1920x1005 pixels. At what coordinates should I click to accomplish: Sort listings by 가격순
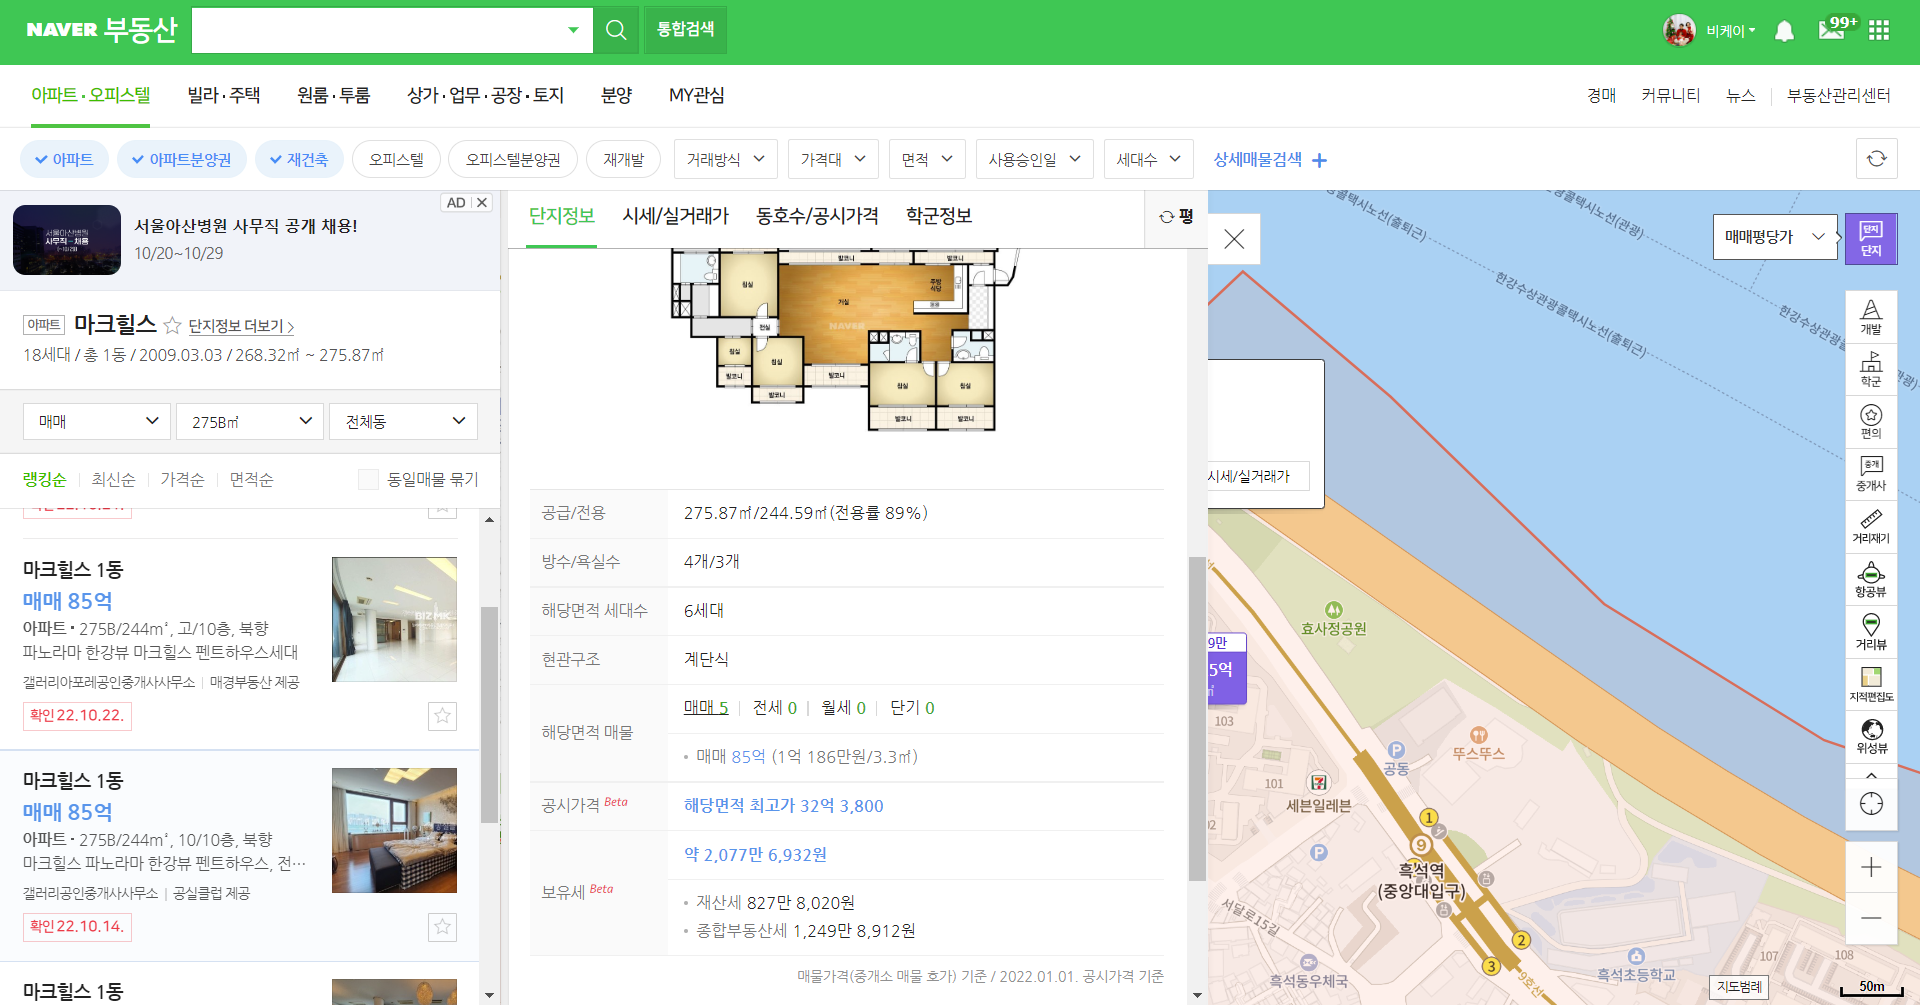pyautogui.click(x=182, y=480)
